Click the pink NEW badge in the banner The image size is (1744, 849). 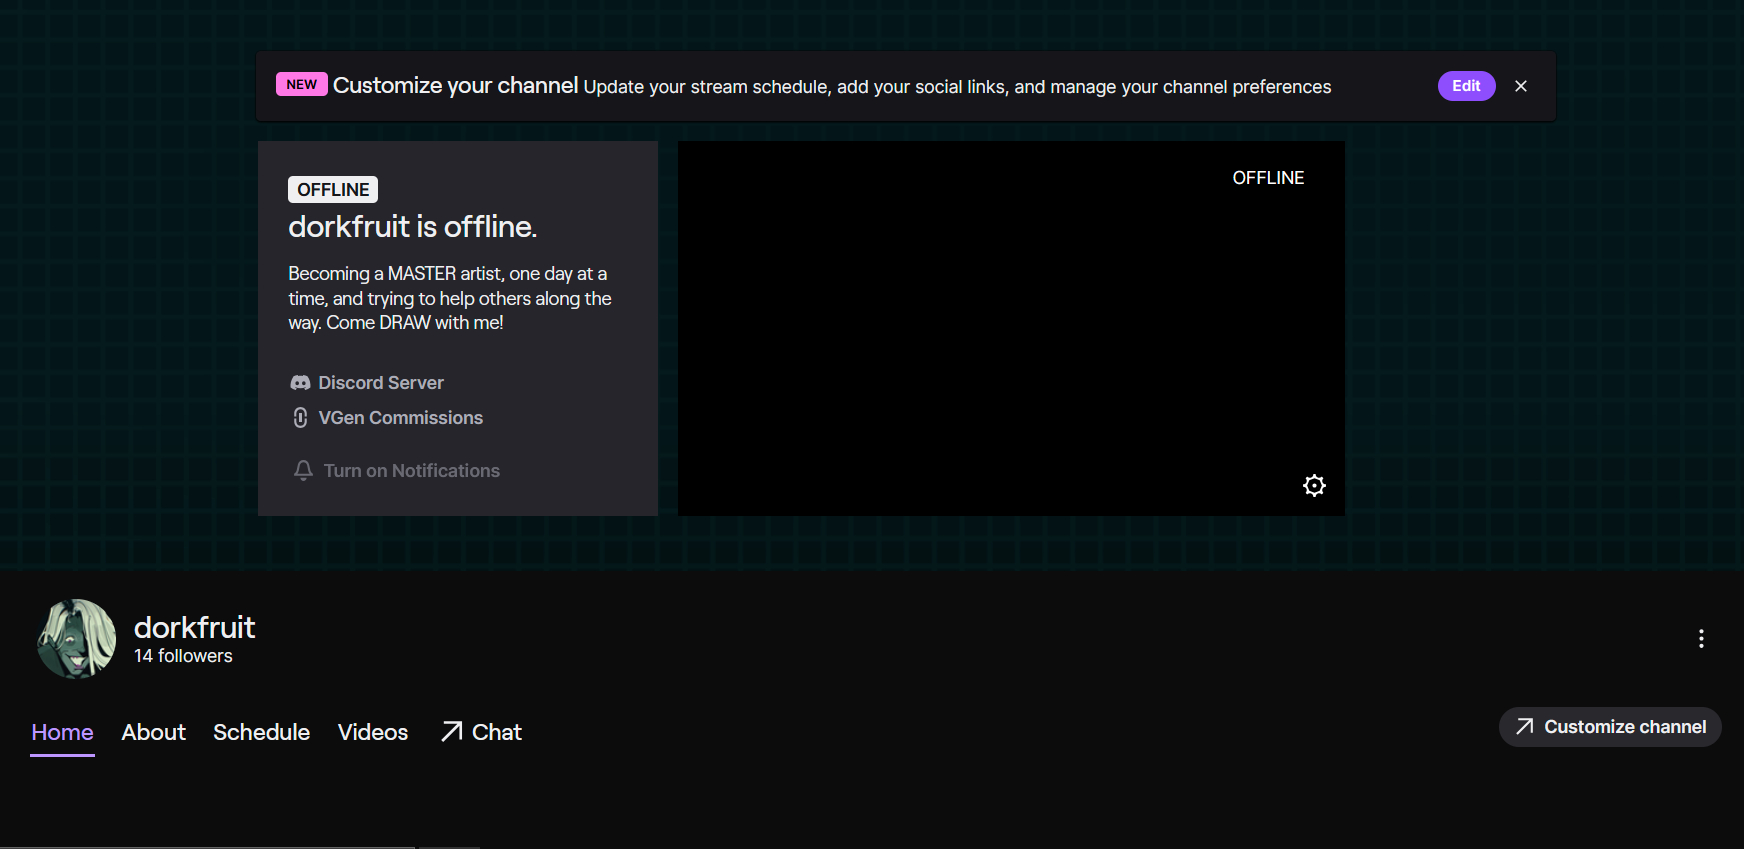pyautogui.click(x=301, y=85)
